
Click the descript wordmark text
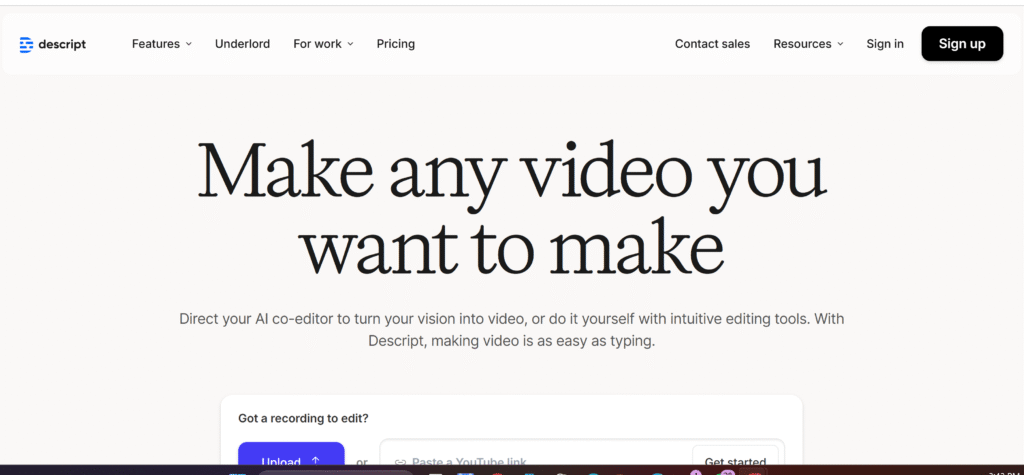click(62, 44)
